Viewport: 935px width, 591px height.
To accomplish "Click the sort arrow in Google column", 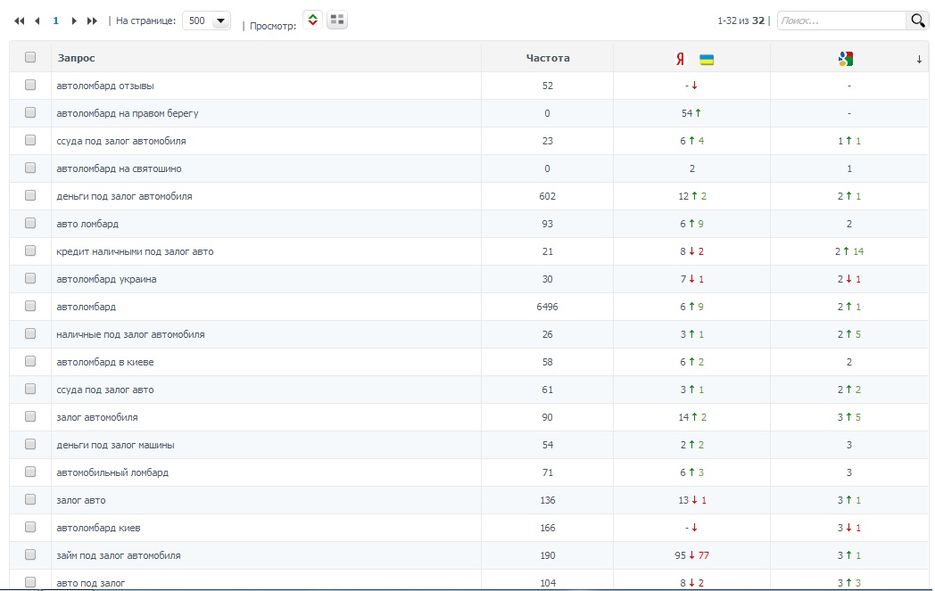I will tap(919, 59).
